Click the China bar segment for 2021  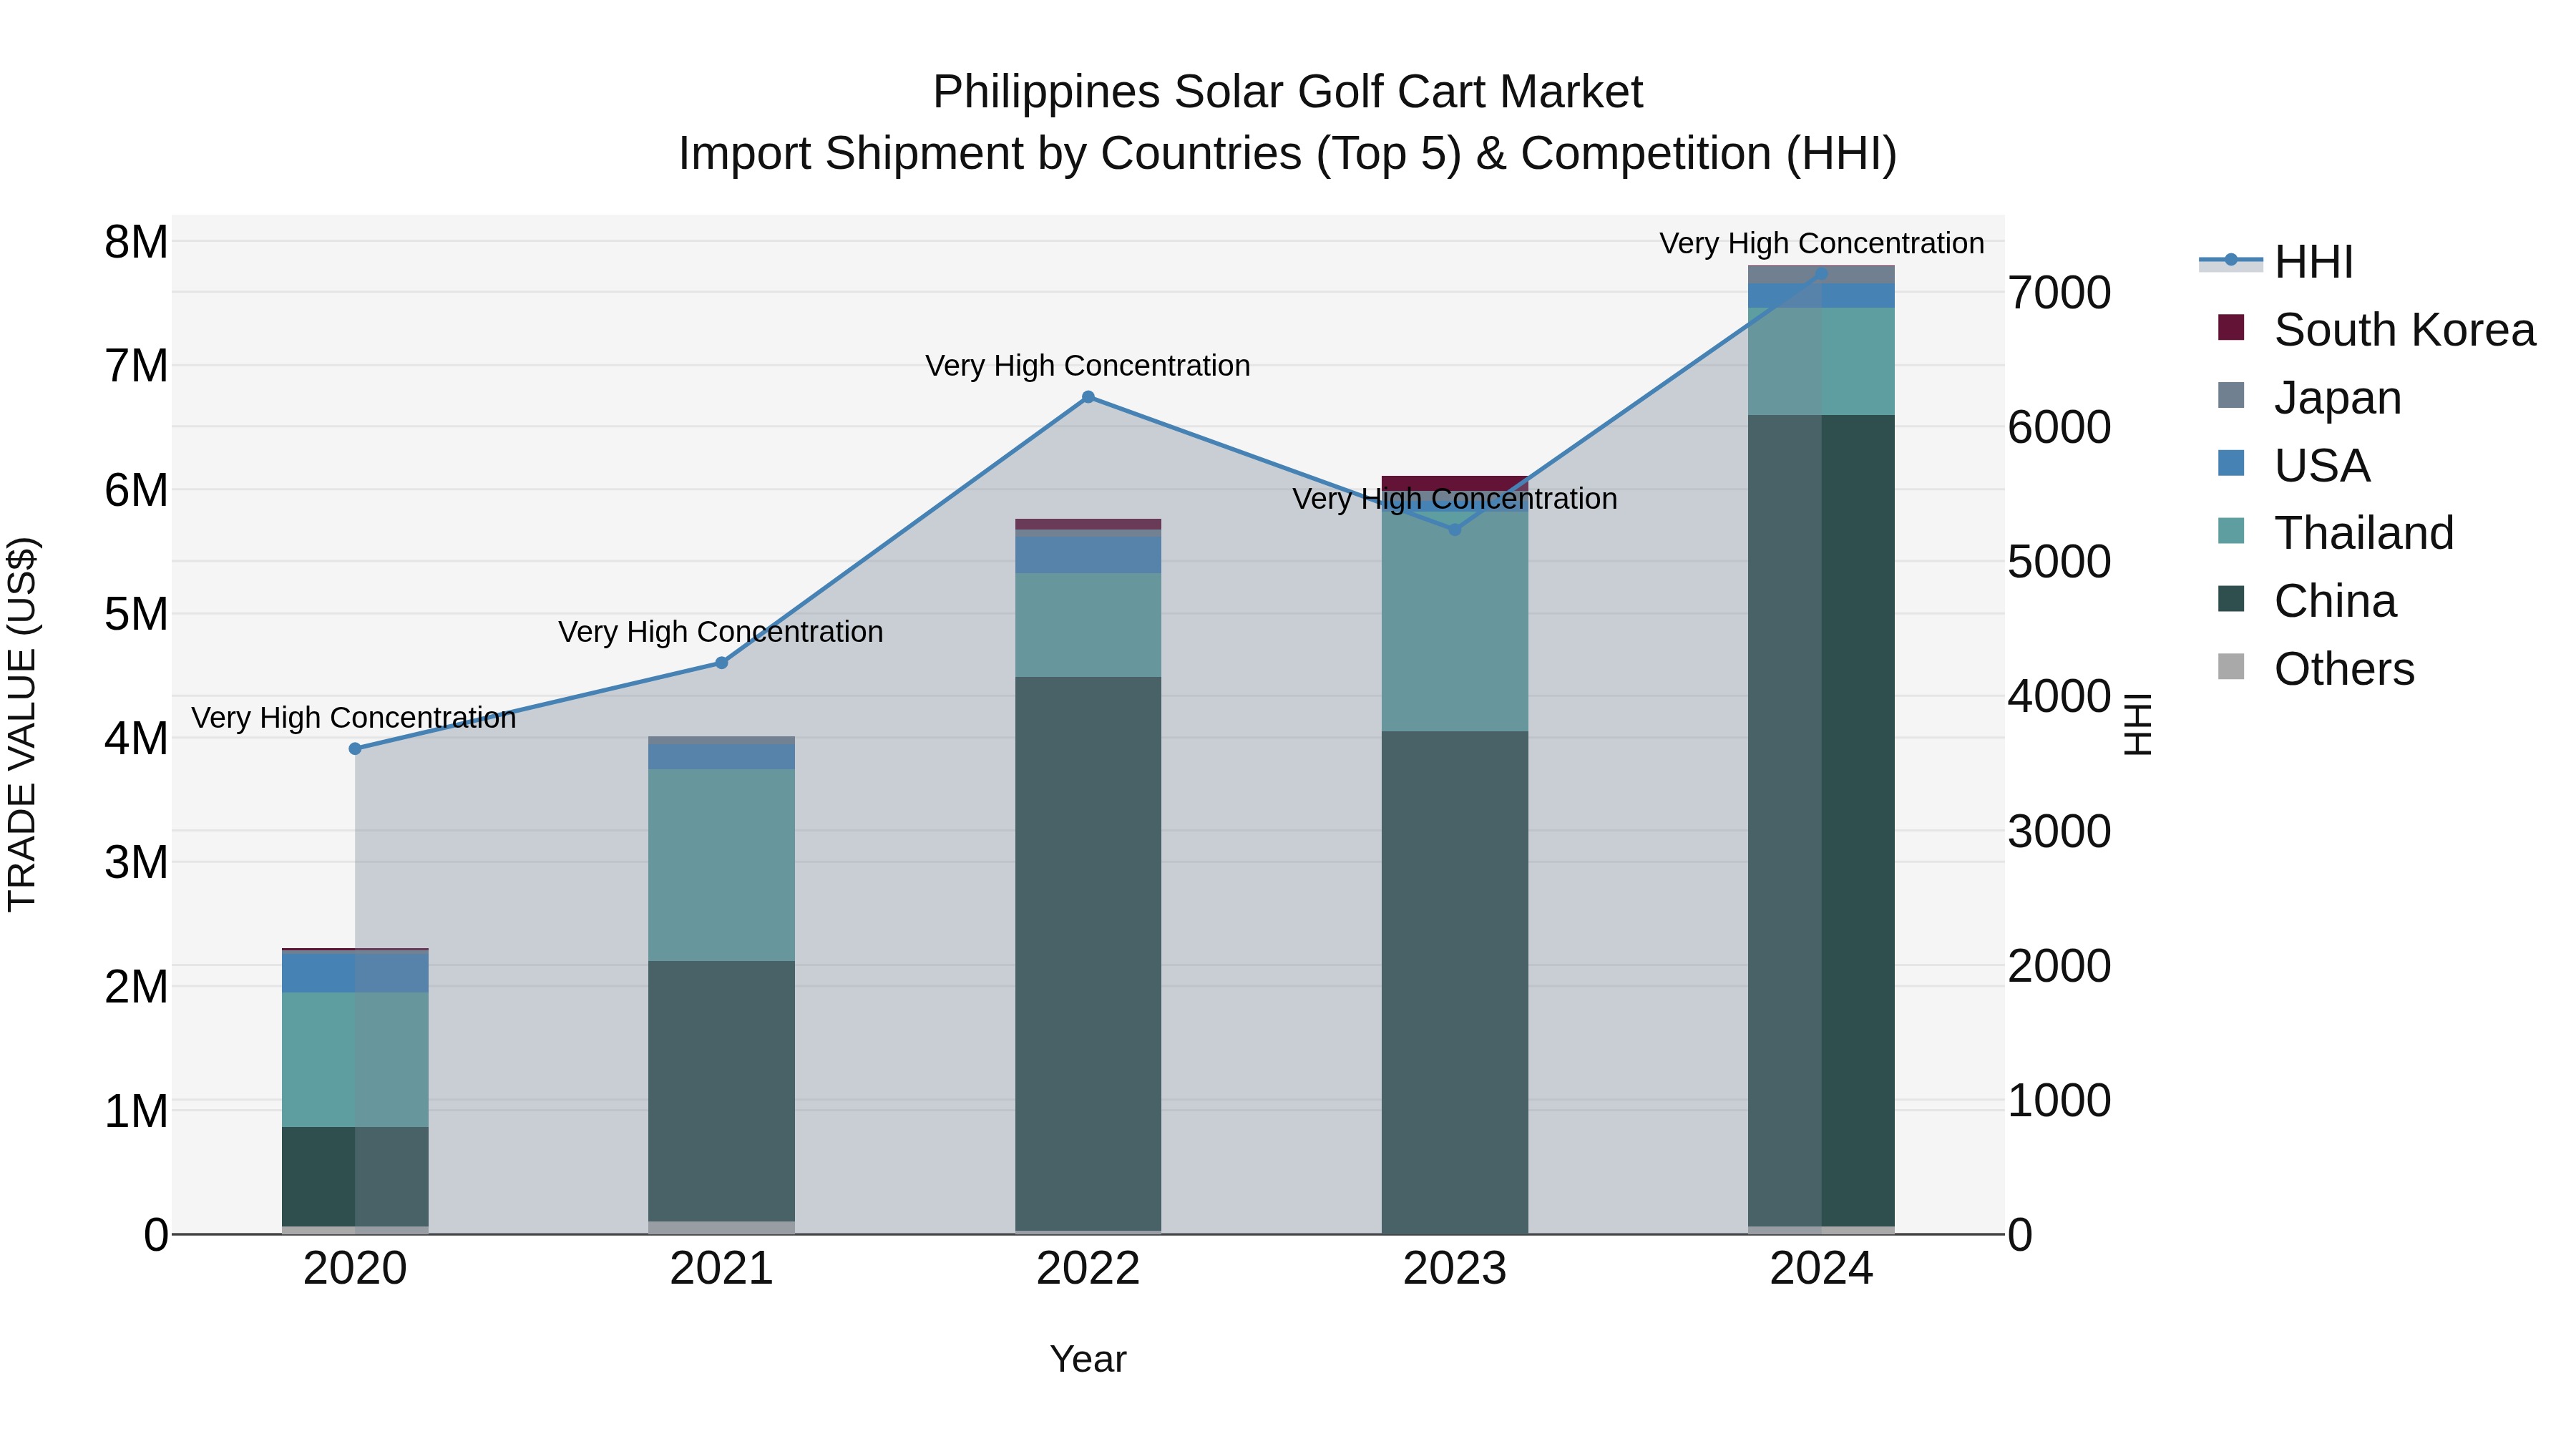pos(721,1091)
